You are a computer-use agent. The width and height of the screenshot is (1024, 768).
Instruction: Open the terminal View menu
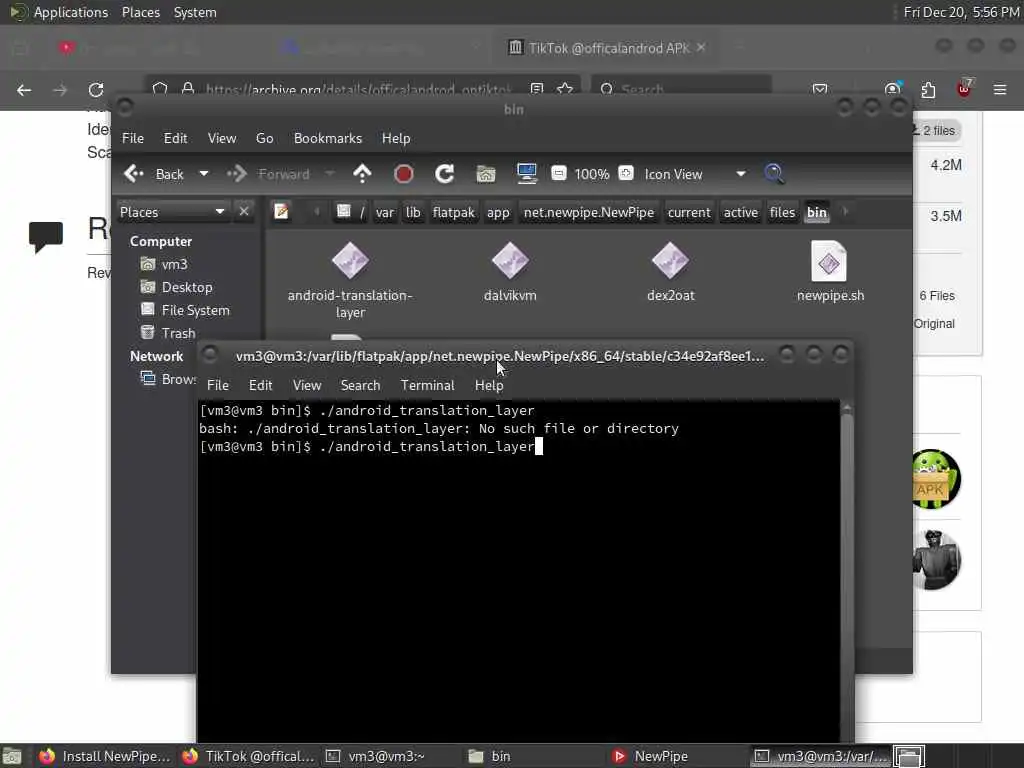point(307,385)
